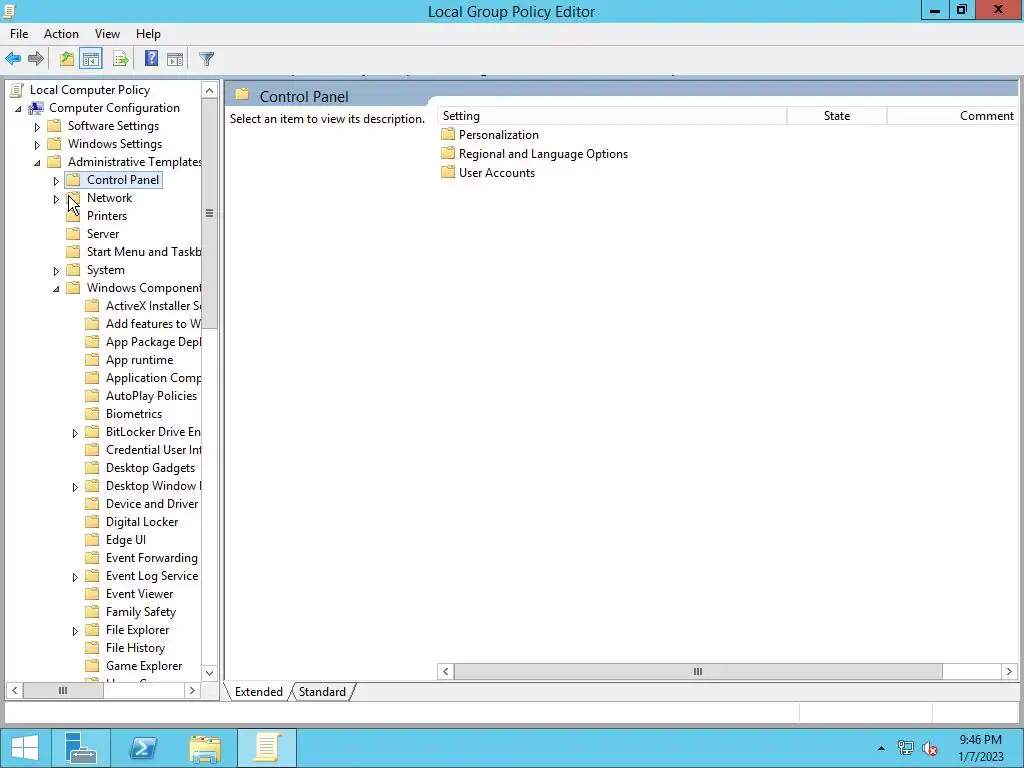Expand the Control Panel tree node
Image resolution: width=1024 pixels, height=768 pixels.
click(56, 181)
